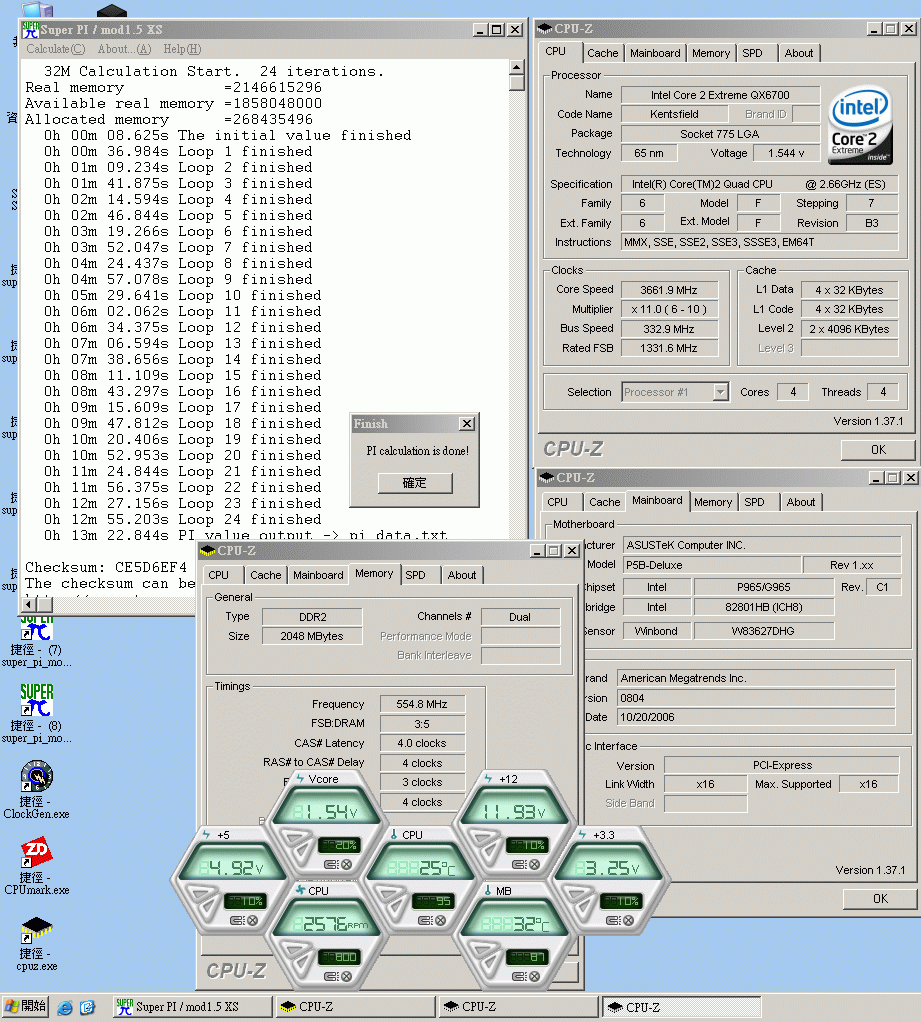Screen dimensions: 921x1022
Task: Click the Core Speed value 3661.9 MHz
Action: (x=669, y=290)
